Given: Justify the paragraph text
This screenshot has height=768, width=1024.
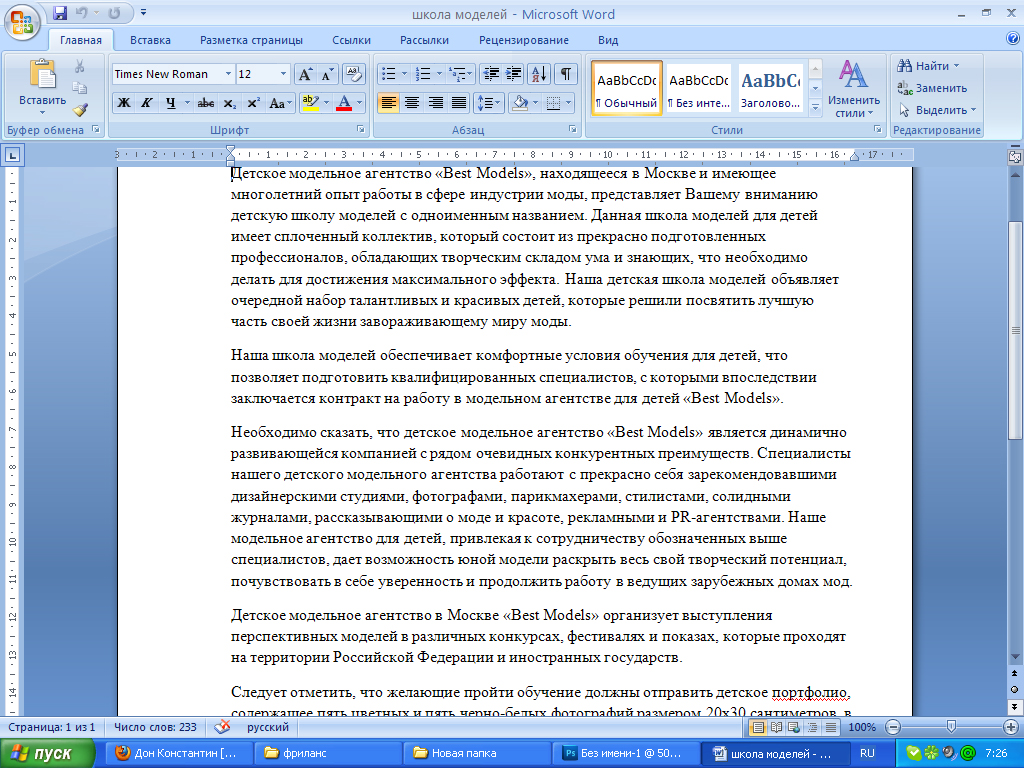Looking at the screenshot, I should pos(459,103).
